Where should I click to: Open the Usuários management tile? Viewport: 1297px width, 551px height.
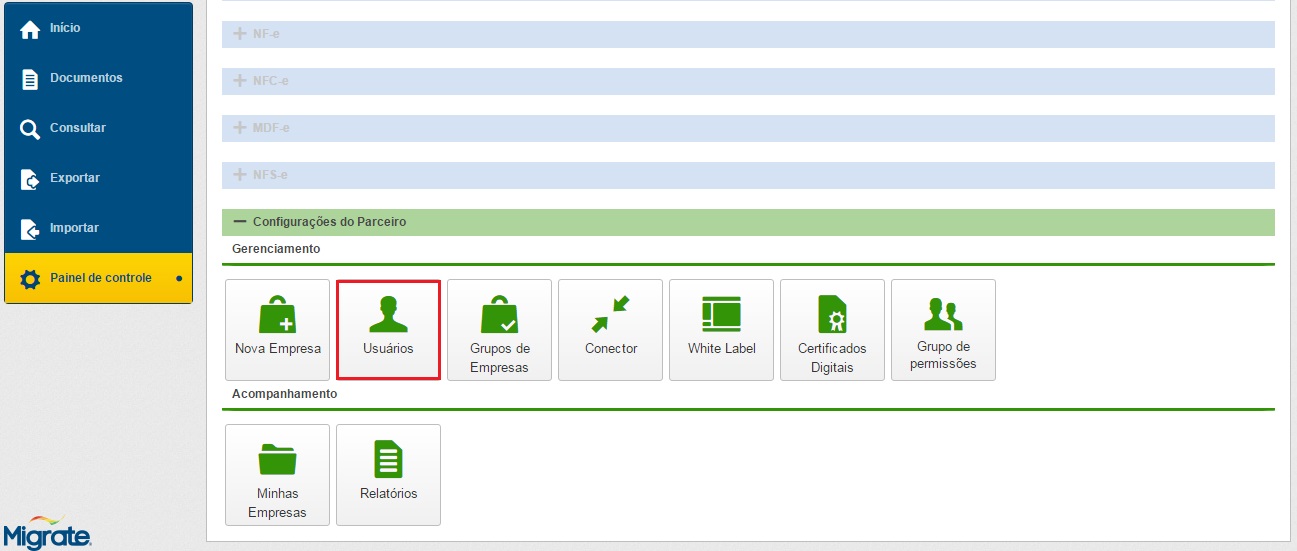coord(388,330)
